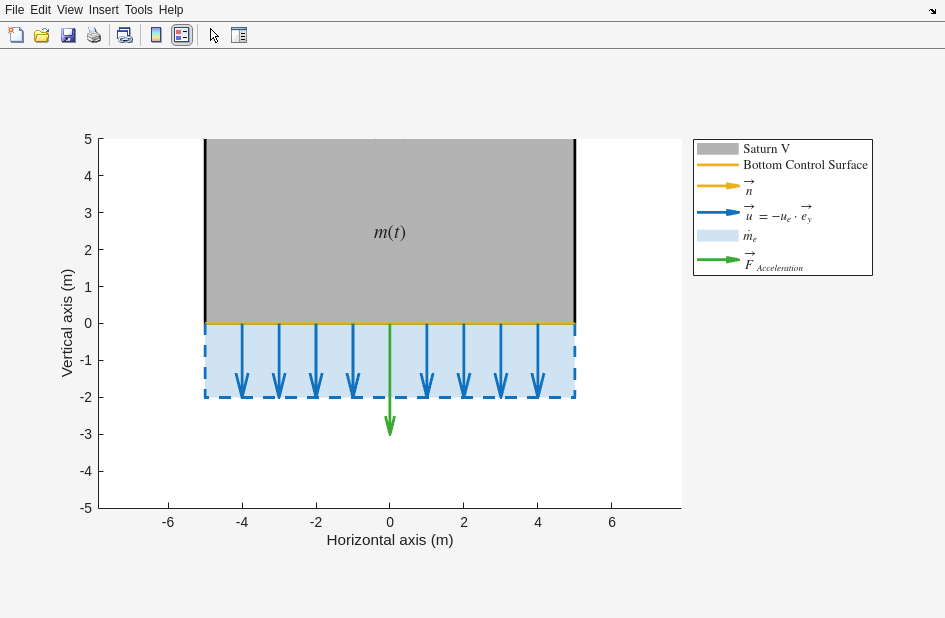Viewport: 945px width, 618px height.
Task: Click the Link Plot toolbar icon
Action: (124, 35)
